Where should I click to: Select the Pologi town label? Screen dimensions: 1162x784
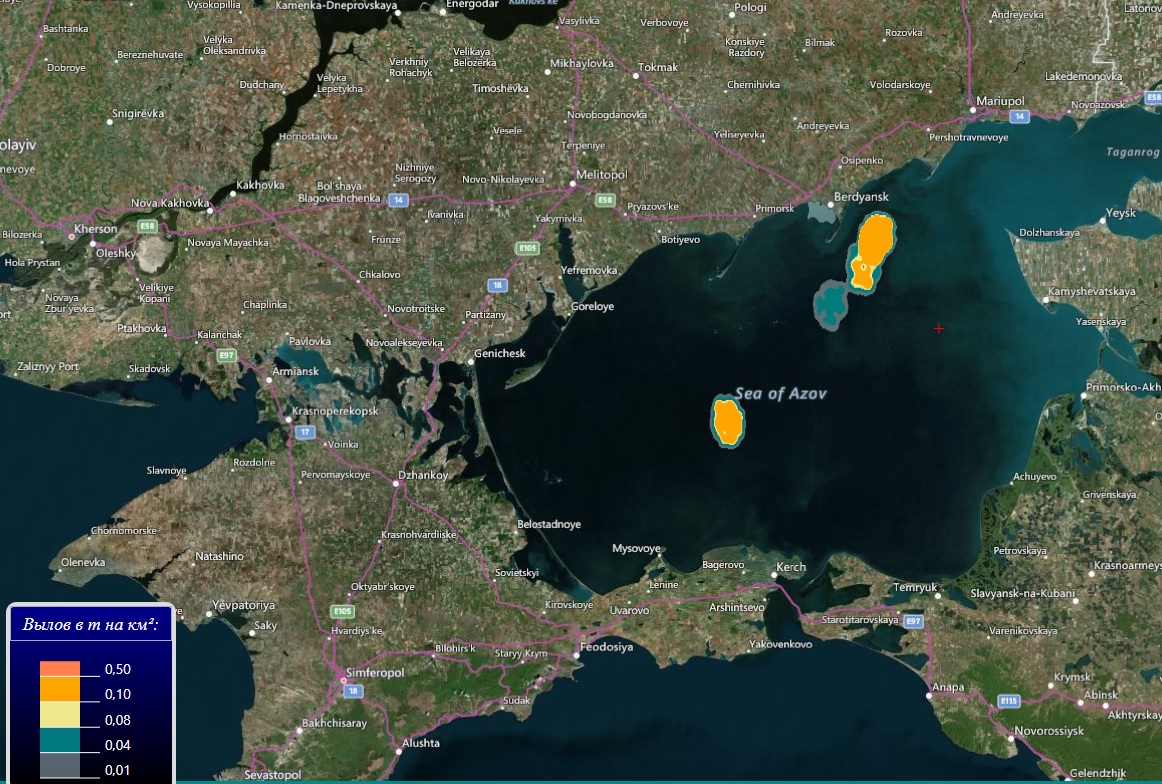pyautogui.click(x=750, y=8)
